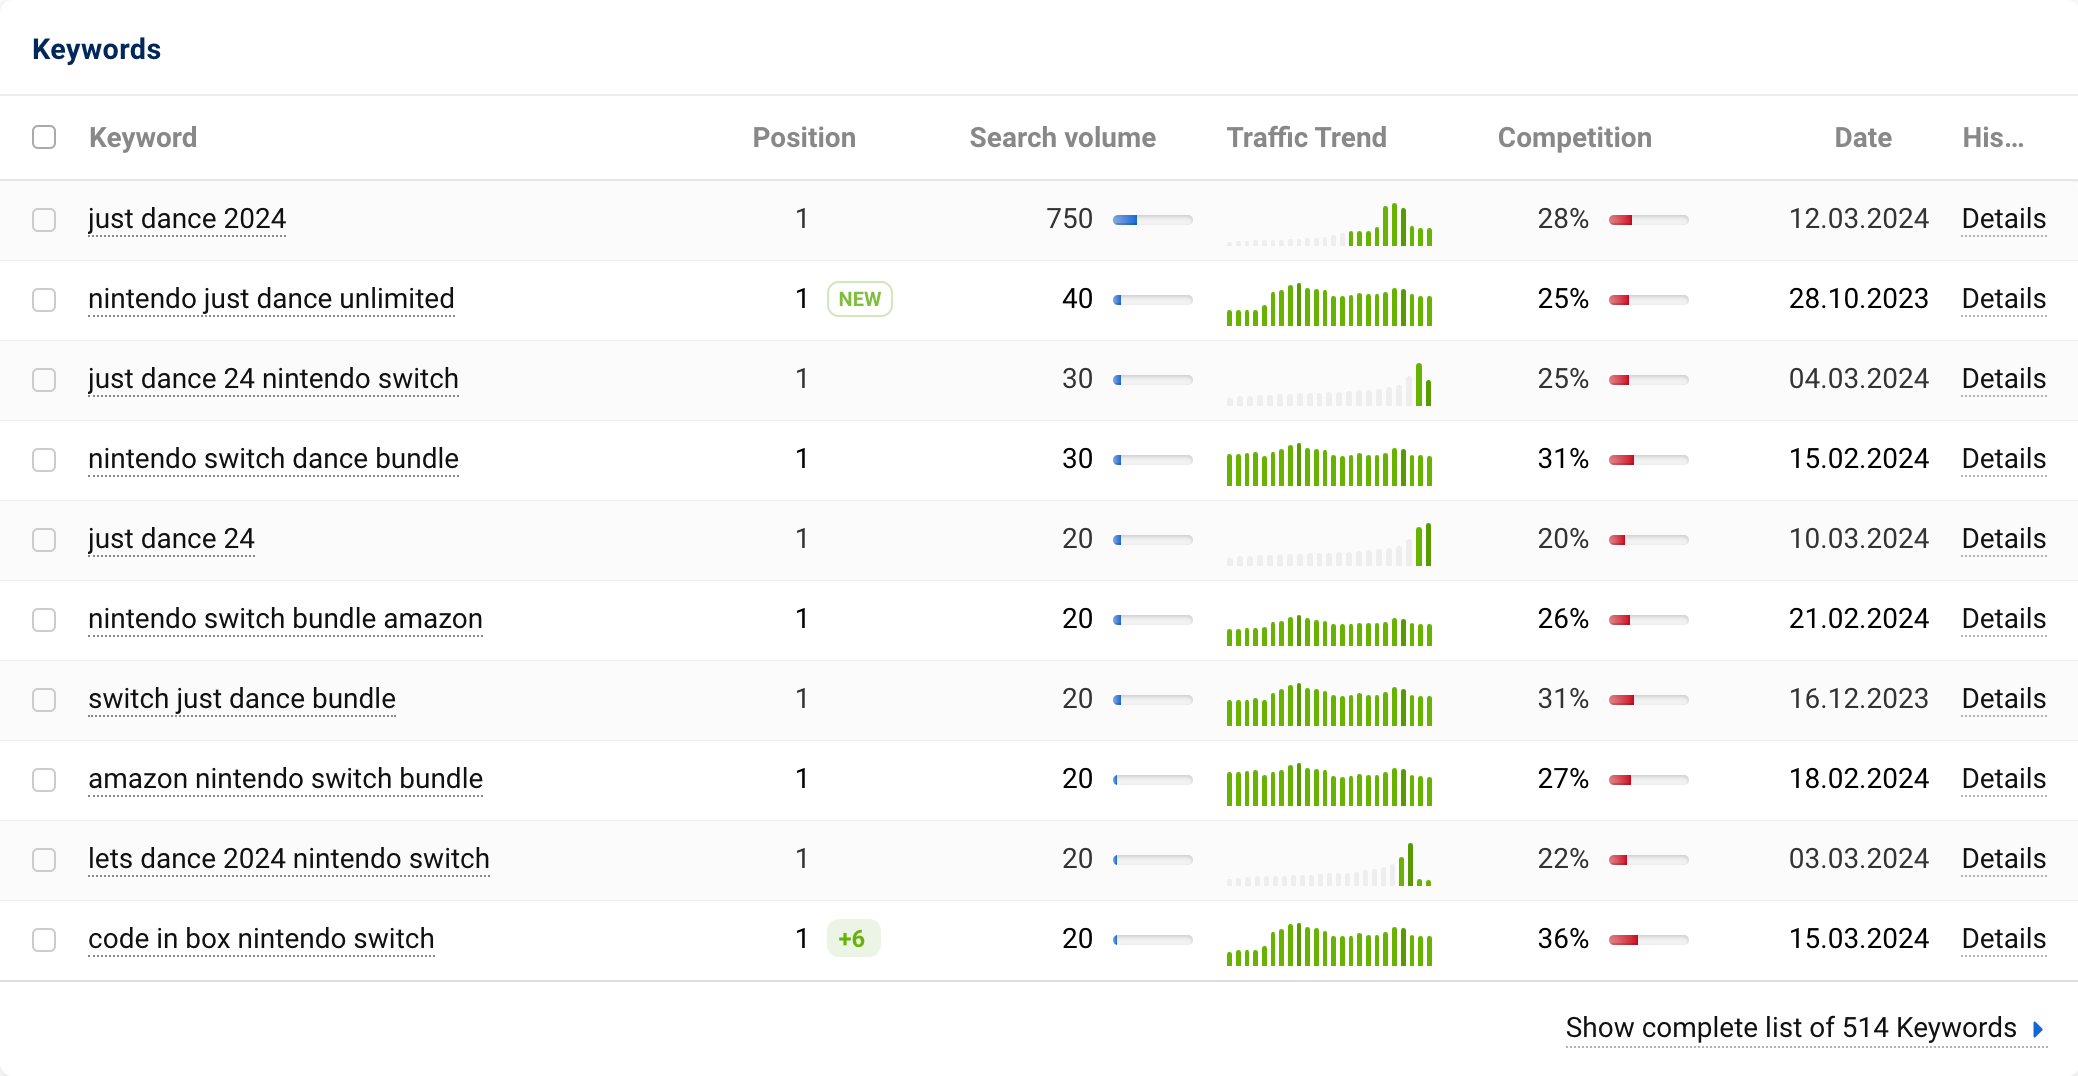The image size is (2078, 1076).
Task: Click the date 16.12.2023
Action: pyautogui.click(x=1859, y=699)
